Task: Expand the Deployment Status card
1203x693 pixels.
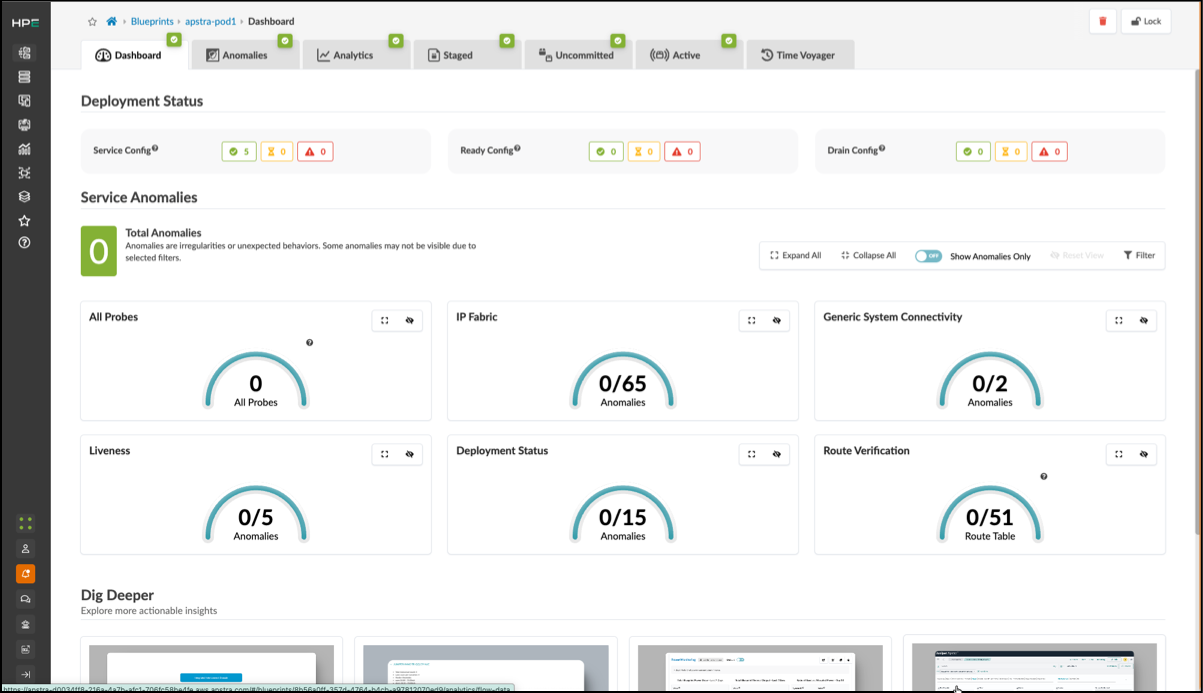Action: coord(752,455)
